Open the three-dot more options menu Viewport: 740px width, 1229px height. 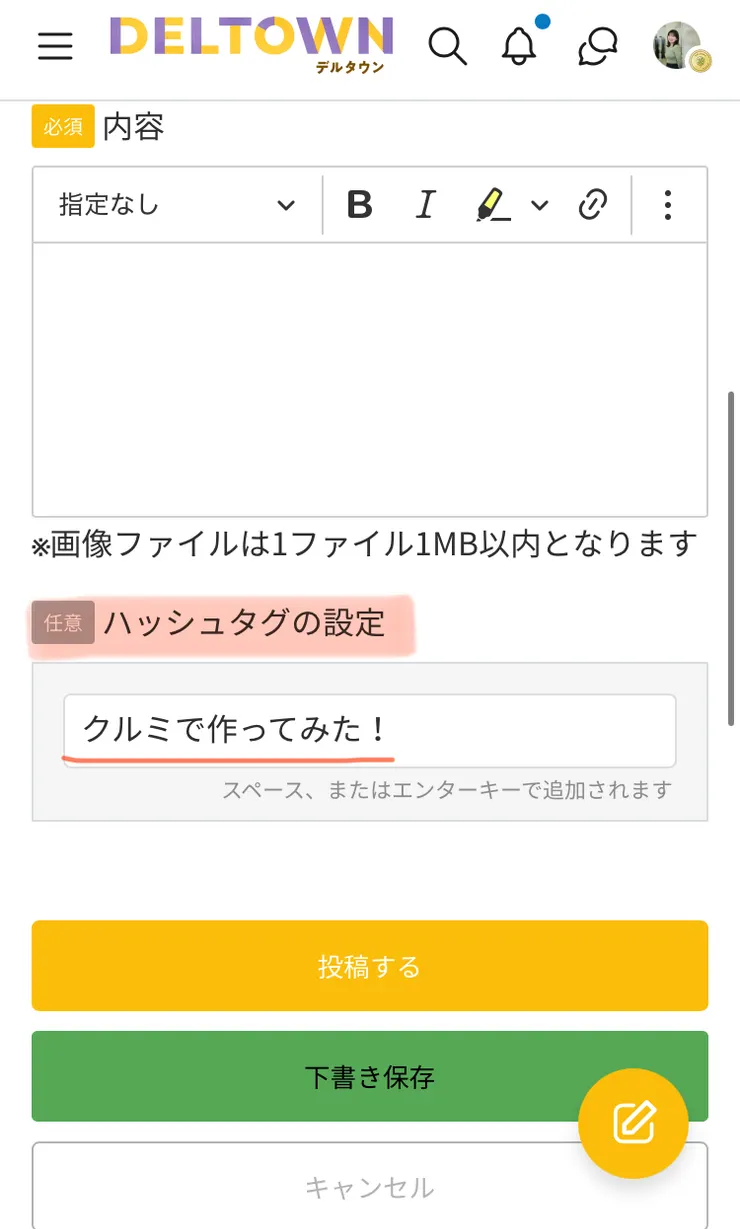(x=668, y=205)
